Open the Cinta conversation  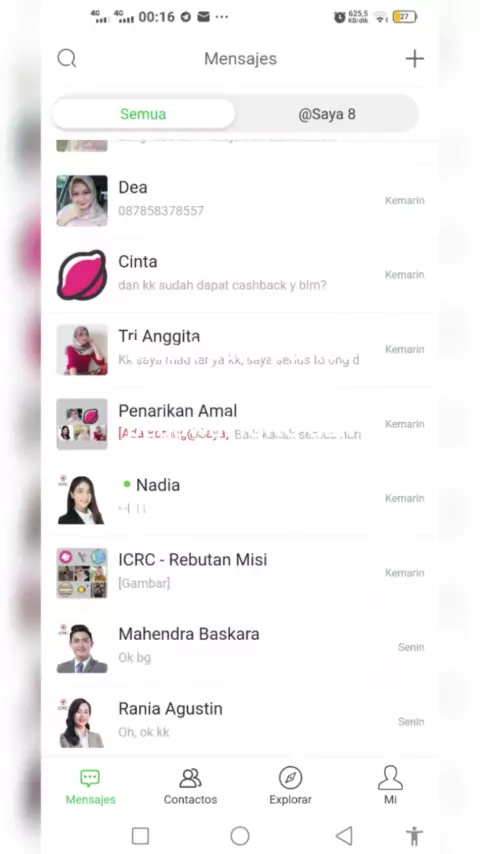point(240,275)
